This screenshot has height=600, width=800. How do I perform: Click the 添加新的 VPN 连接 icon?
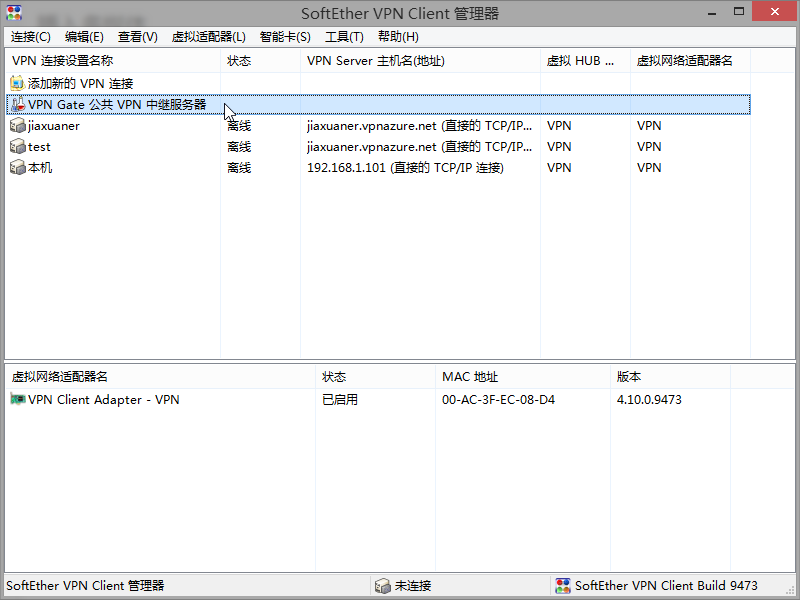click(x=19, y=83)
